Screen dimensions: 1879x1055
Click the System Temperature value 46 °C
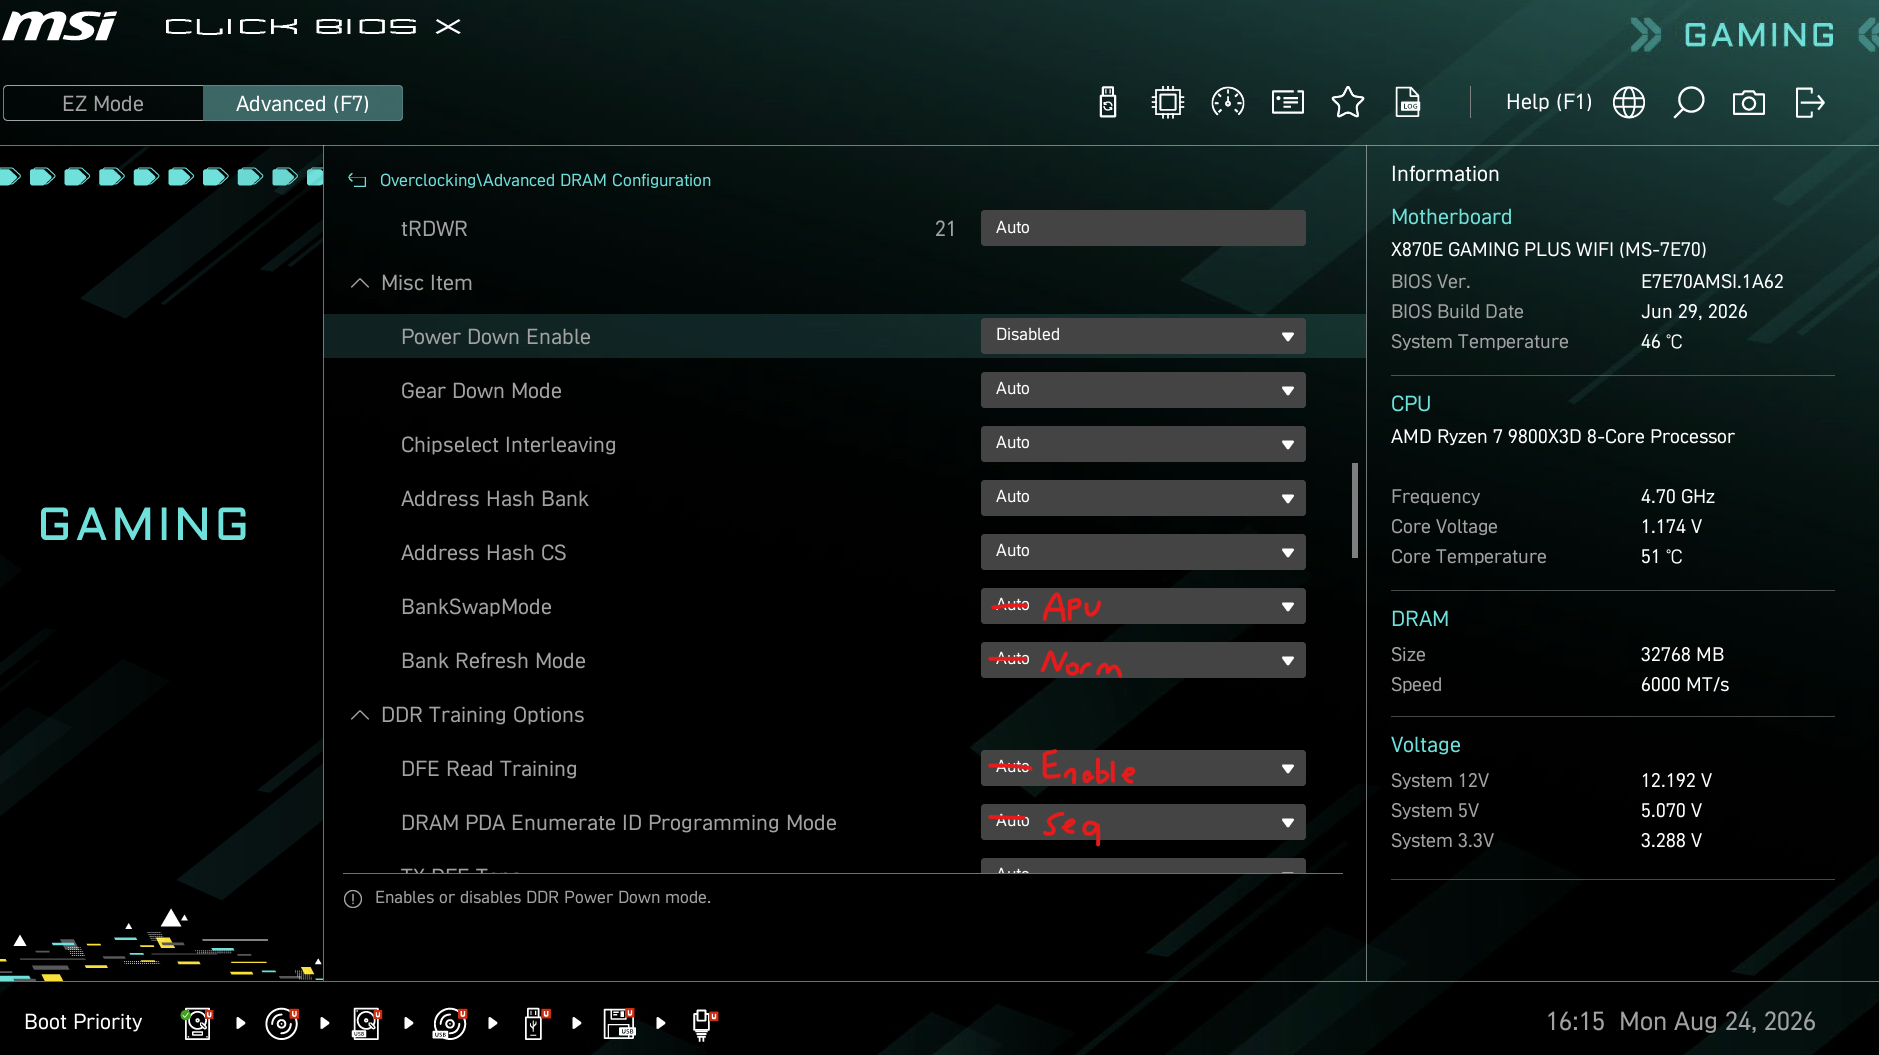coord(1662,342)
